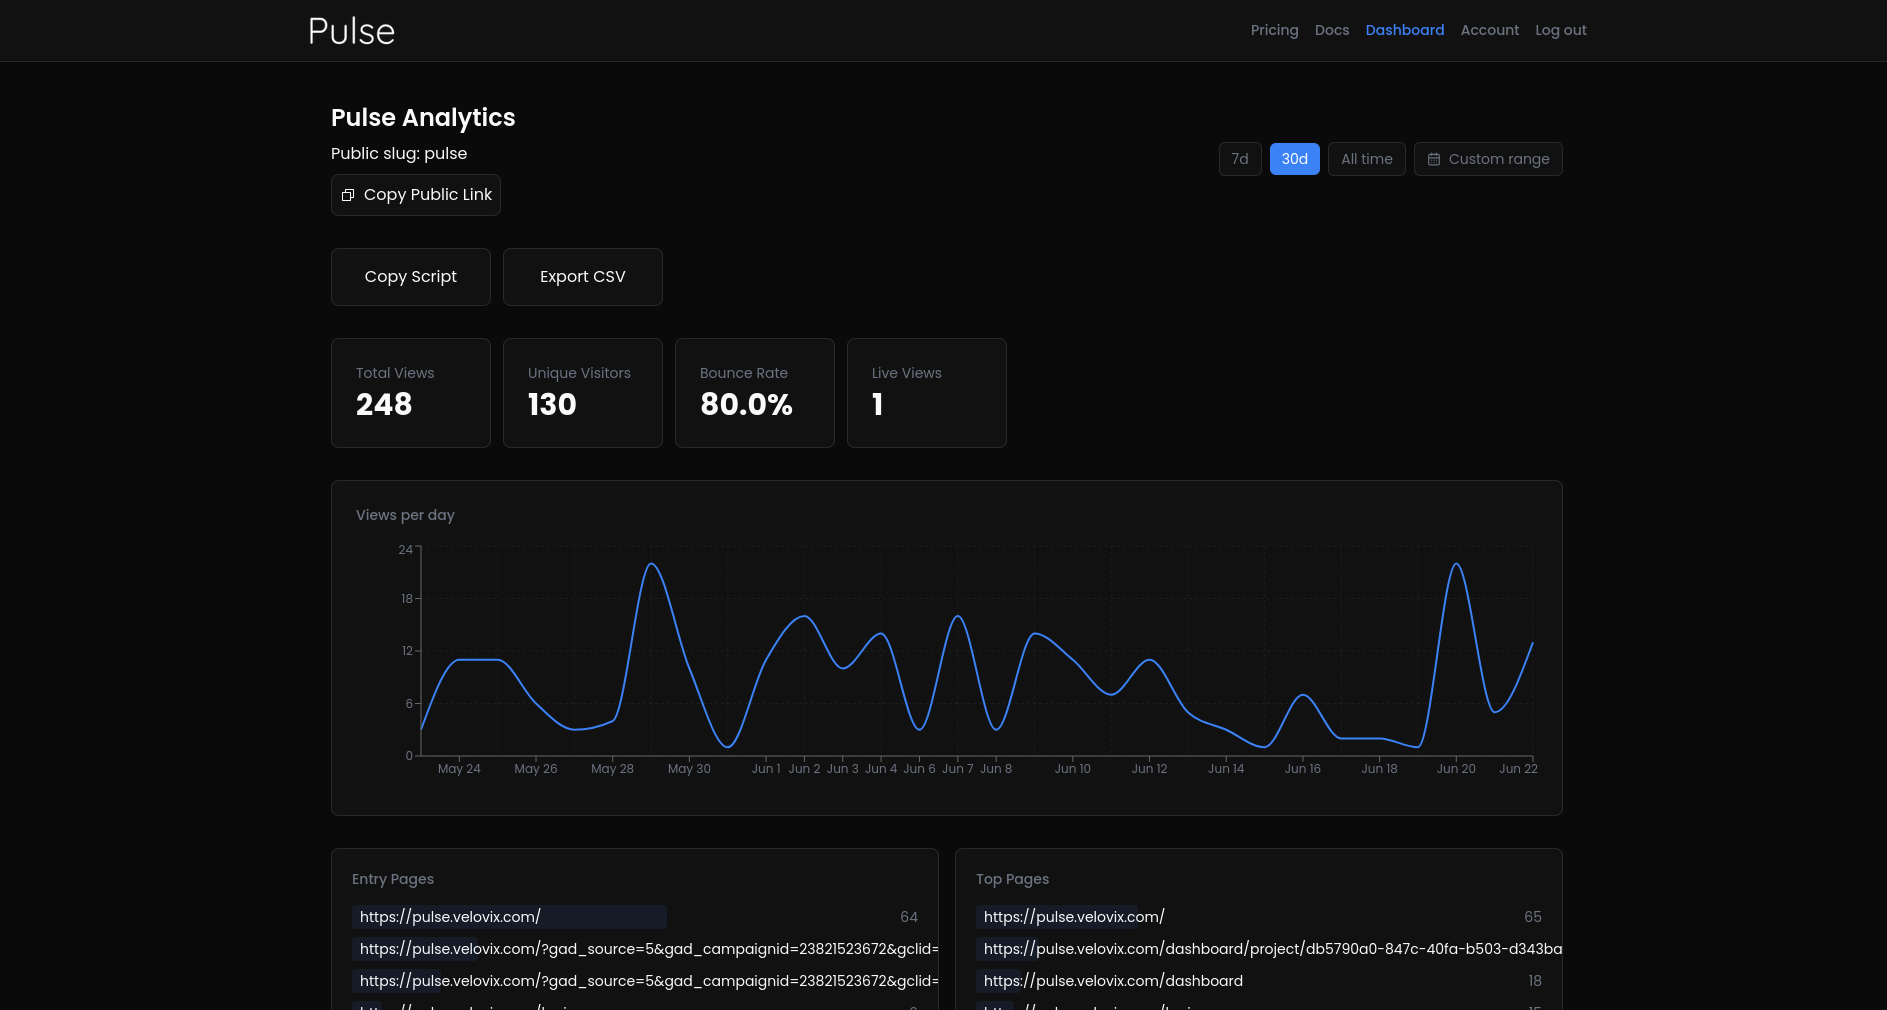Select the 30d time range
1887x1010 pixels.
tap(1294, 159)
